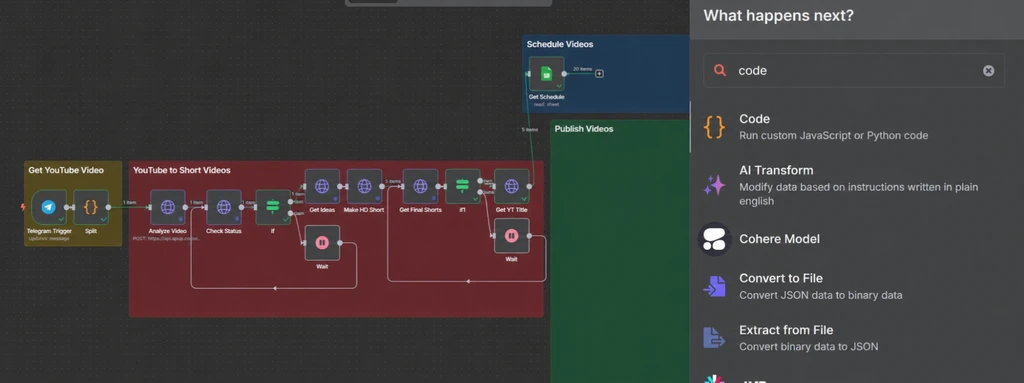Screen dimensions: 1024x383
Task: Open the Make HD Short node
Action: point(364,186)
